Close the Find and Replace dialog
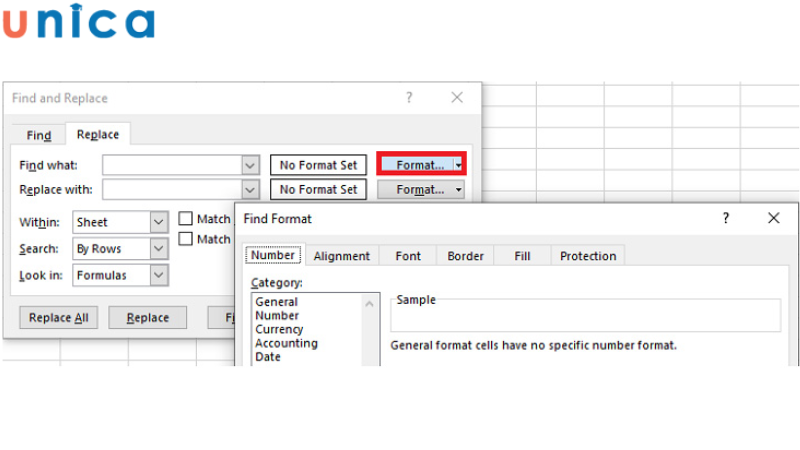This screenshot has width=800, height=450. click(x=457, y=97)
